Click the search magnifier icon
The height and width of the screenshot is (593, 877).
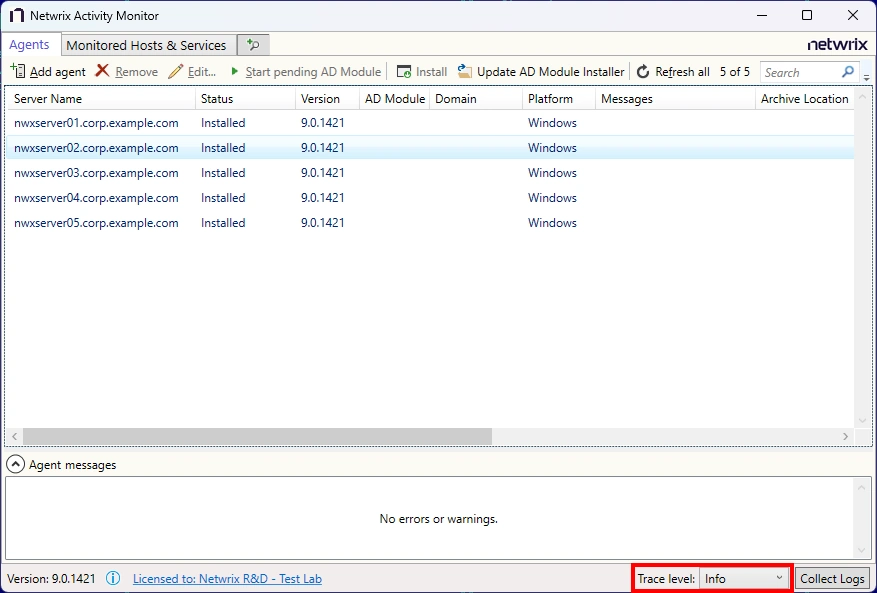pyautogui.click(x=847, y=71)
